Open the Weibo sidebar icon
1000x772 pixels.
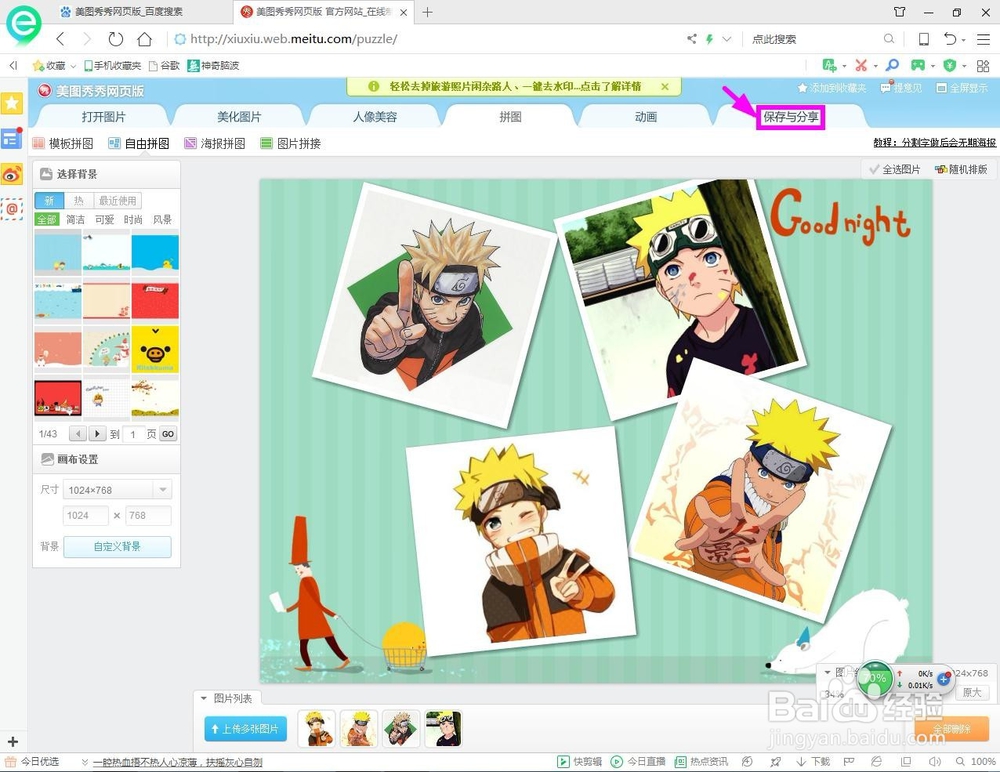(12, 174)
